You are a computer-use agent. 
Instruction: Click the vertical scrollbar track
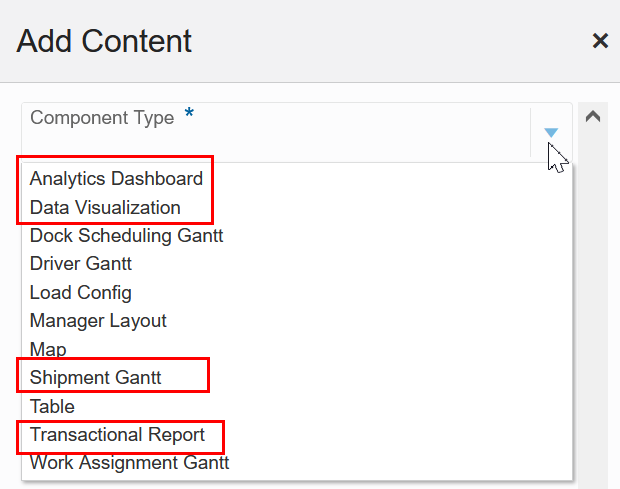[x=592, y=300]
